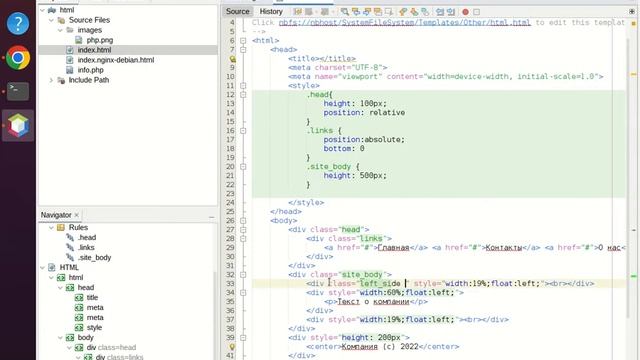Viewport: 640px width, 360px height.
Task: Select php.png in project tree
Action: [x=100, y=40]
